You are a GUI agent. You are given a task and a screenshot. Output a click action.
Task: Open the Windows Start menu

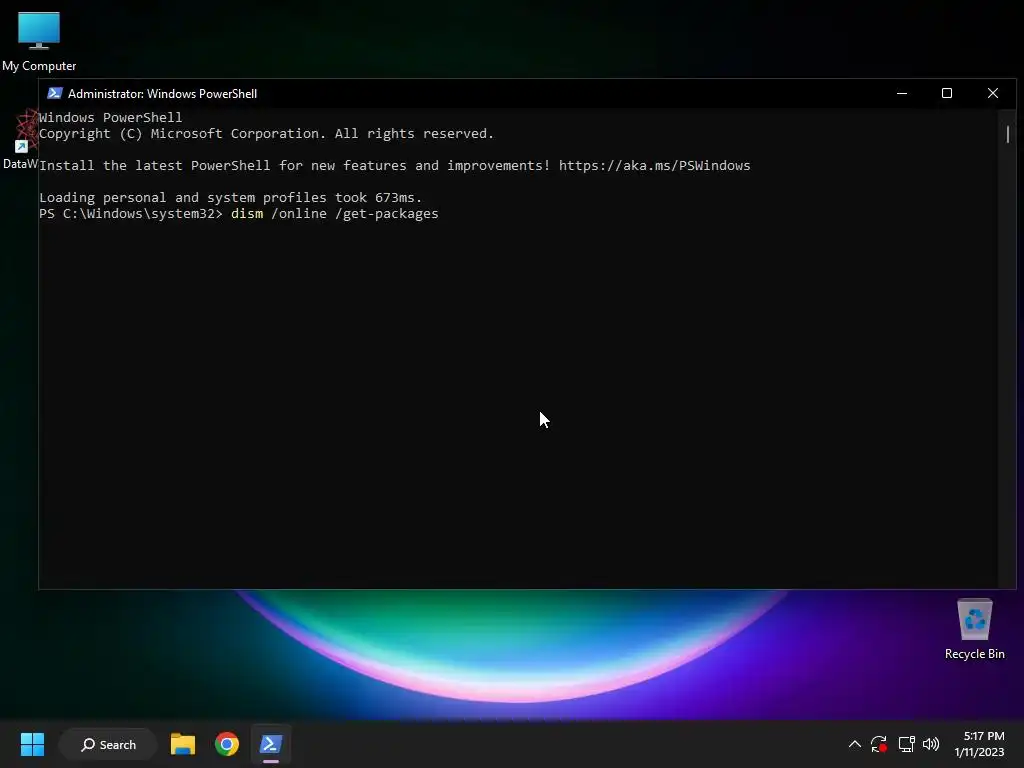[x=32, y=744]
